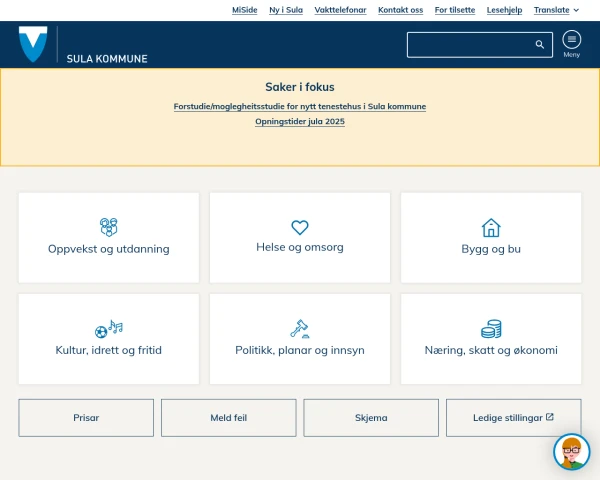Image resolution: width=600 pixels, height=480 pixels.
Task: Click the house icon for Bygg og bu
Action: click(x=491, y=227)
